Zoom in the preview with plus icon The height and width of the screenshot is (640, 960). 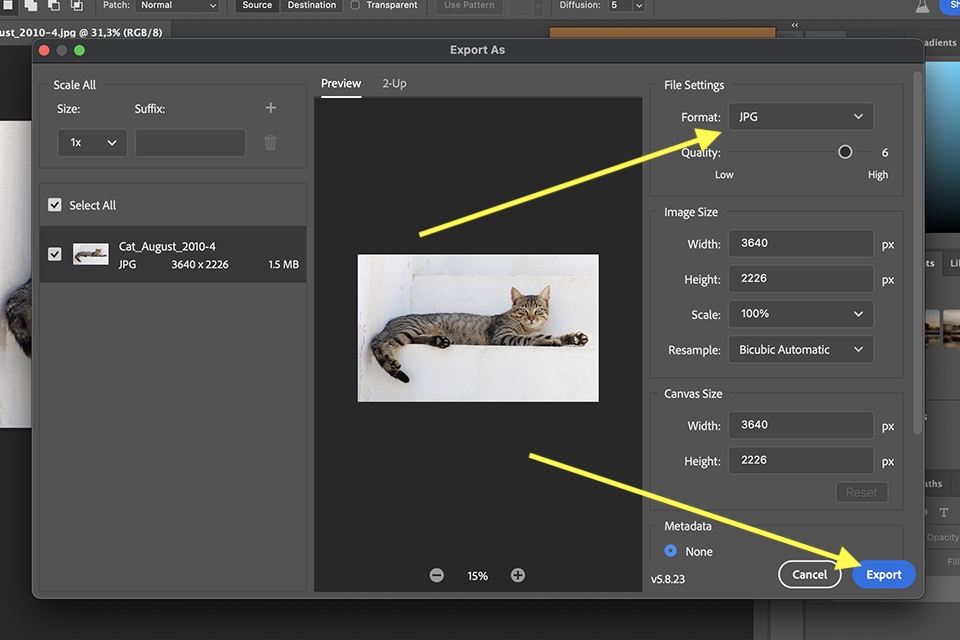point(518,575)
